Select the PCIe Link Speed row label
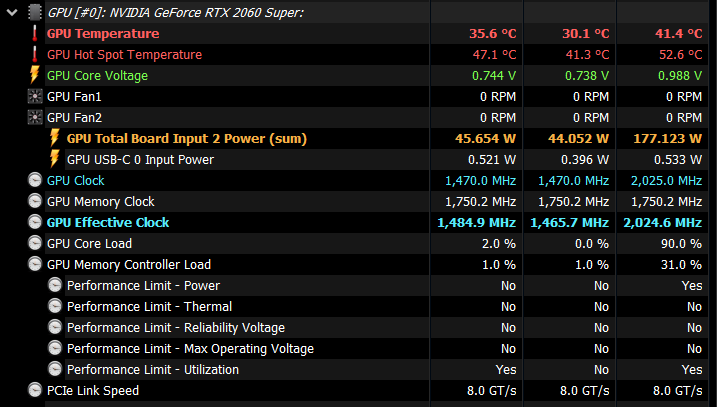Image resolution: width=717 pixels, height=407 pixels. click(93, 391)
